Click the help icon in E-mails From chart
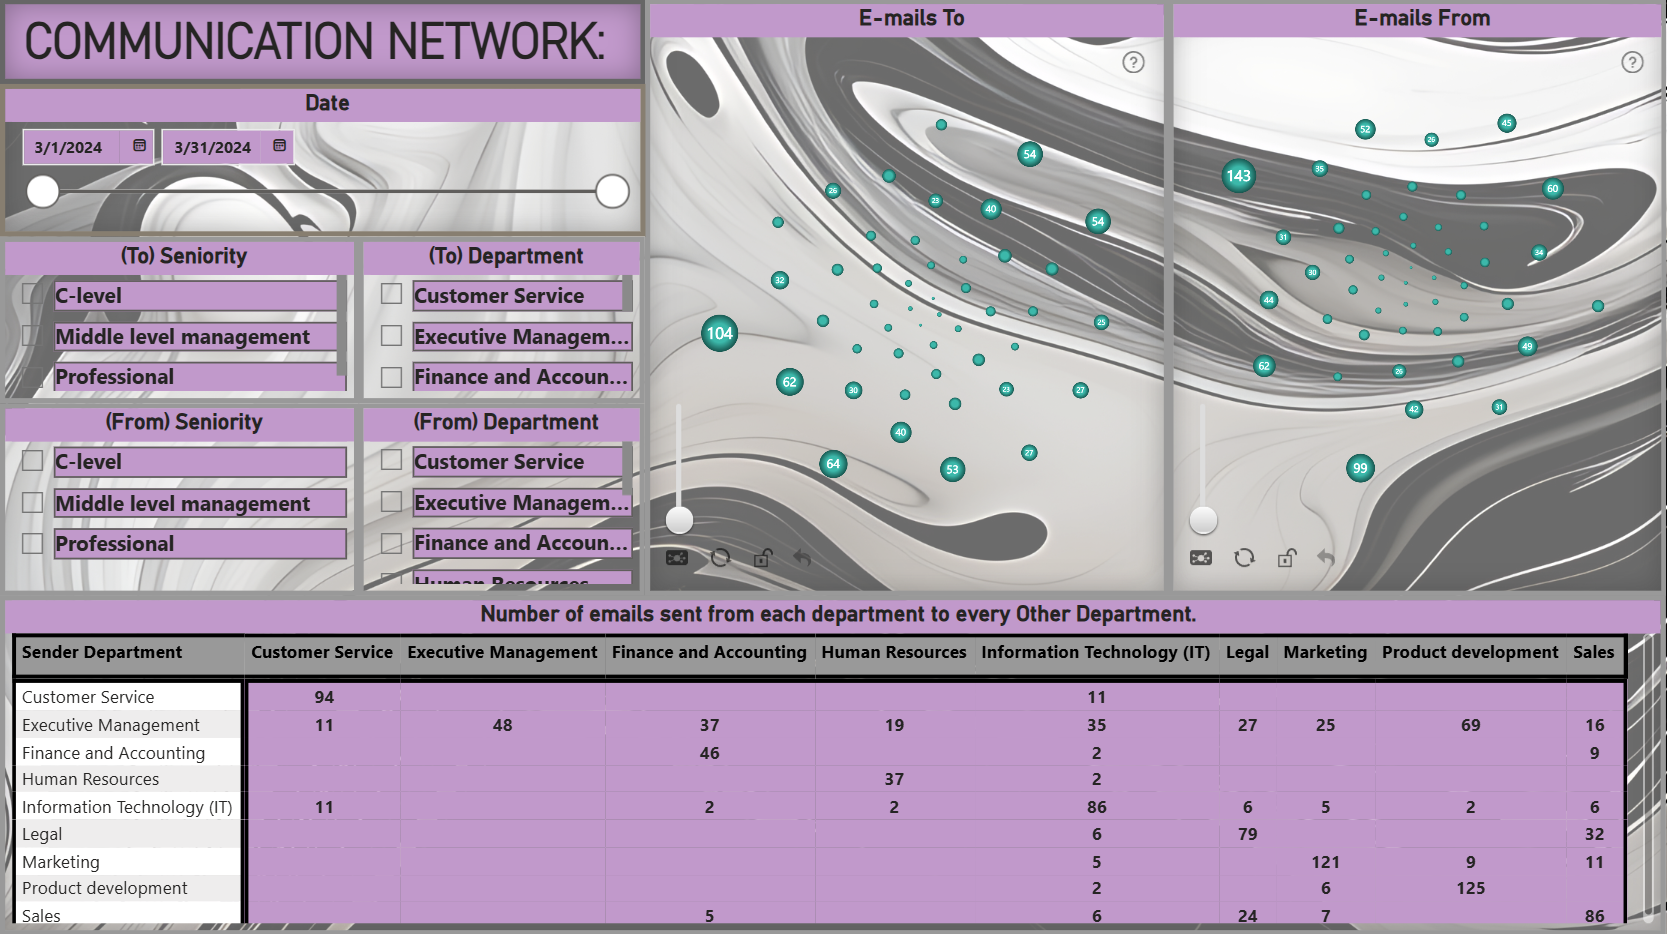 1632,62
